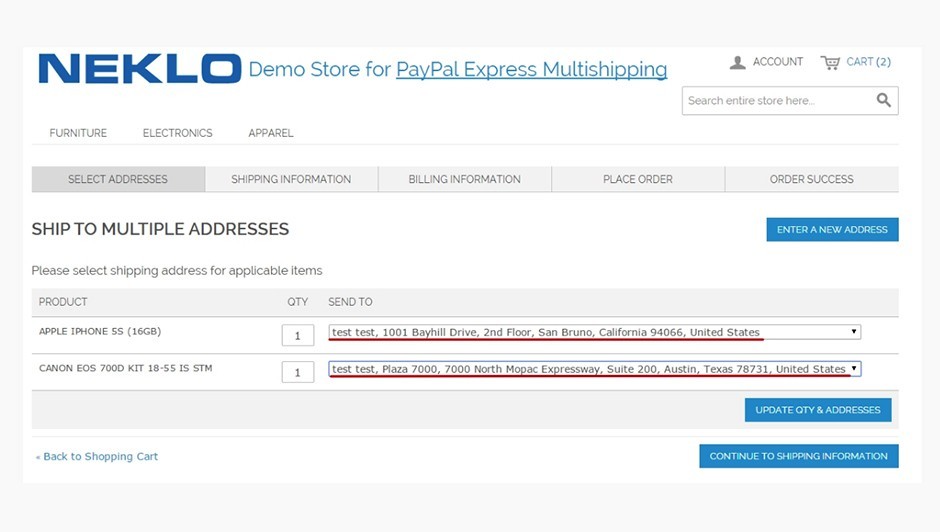The height and width of the screenshot is (532, 940).
Task: Open address dropdown for Apple iPhone 5S
Action: click(x=595, y=332)
